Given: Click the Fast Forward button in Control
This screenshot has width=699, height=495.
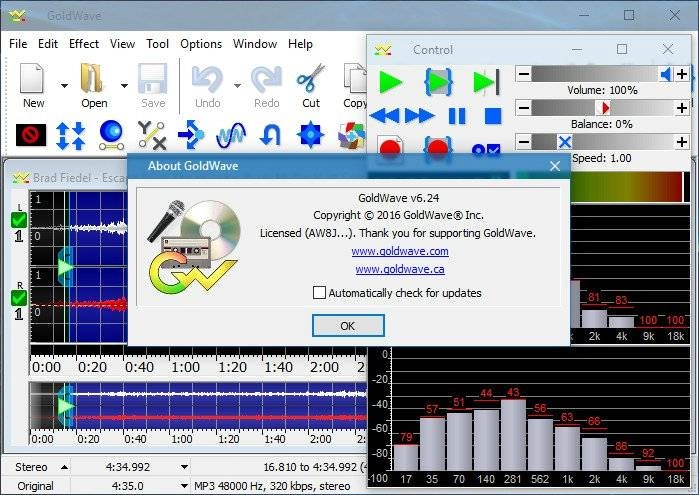Looking at the screenshot, I should 419,116.
